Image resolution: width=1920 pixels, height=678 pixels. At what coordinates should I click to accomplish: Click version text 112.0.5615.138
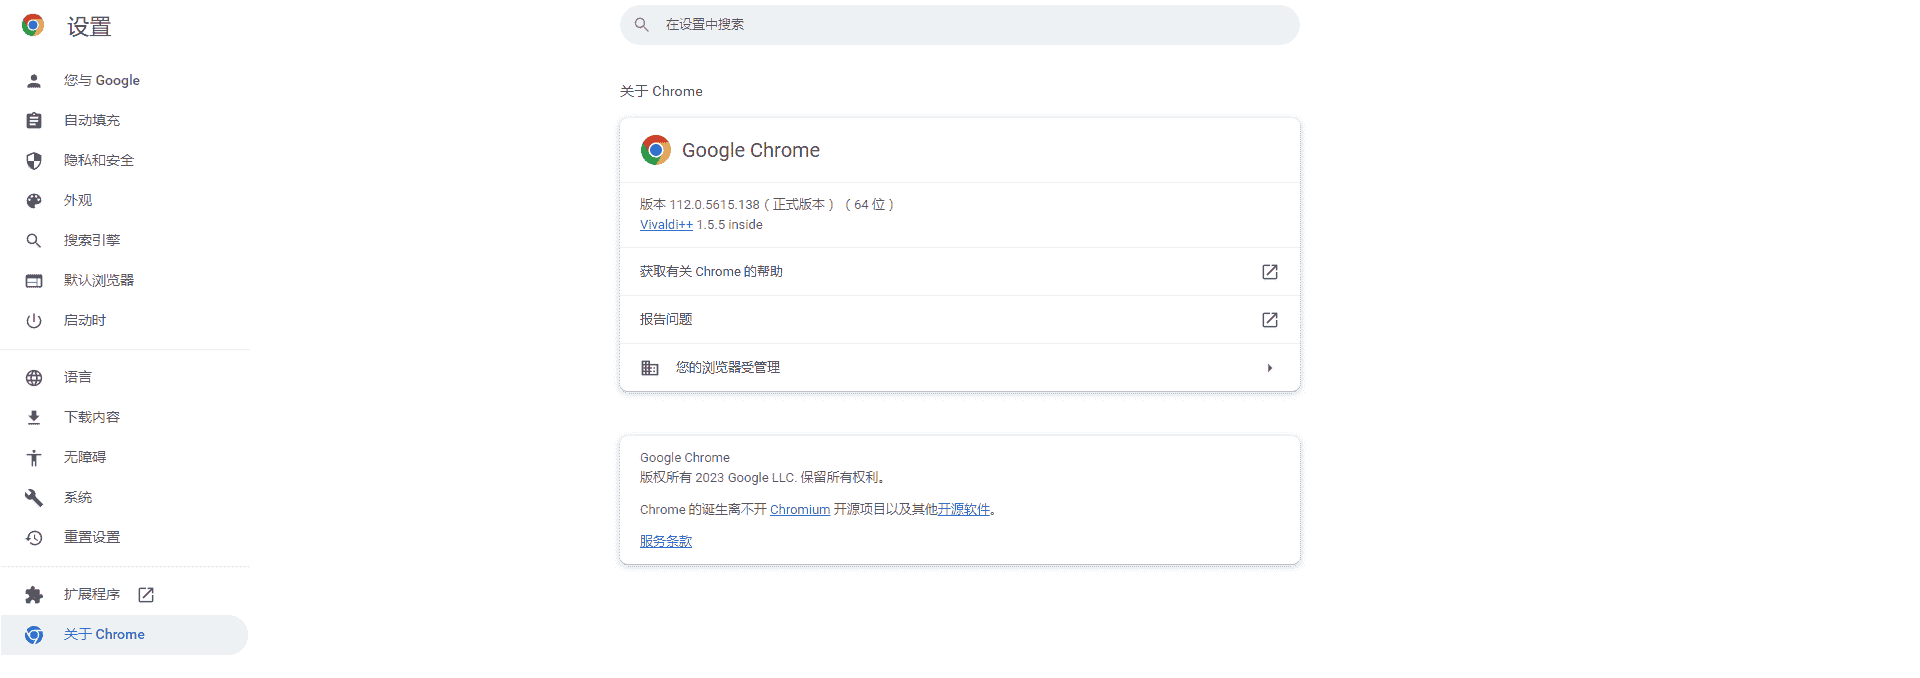tap(715, 205)
